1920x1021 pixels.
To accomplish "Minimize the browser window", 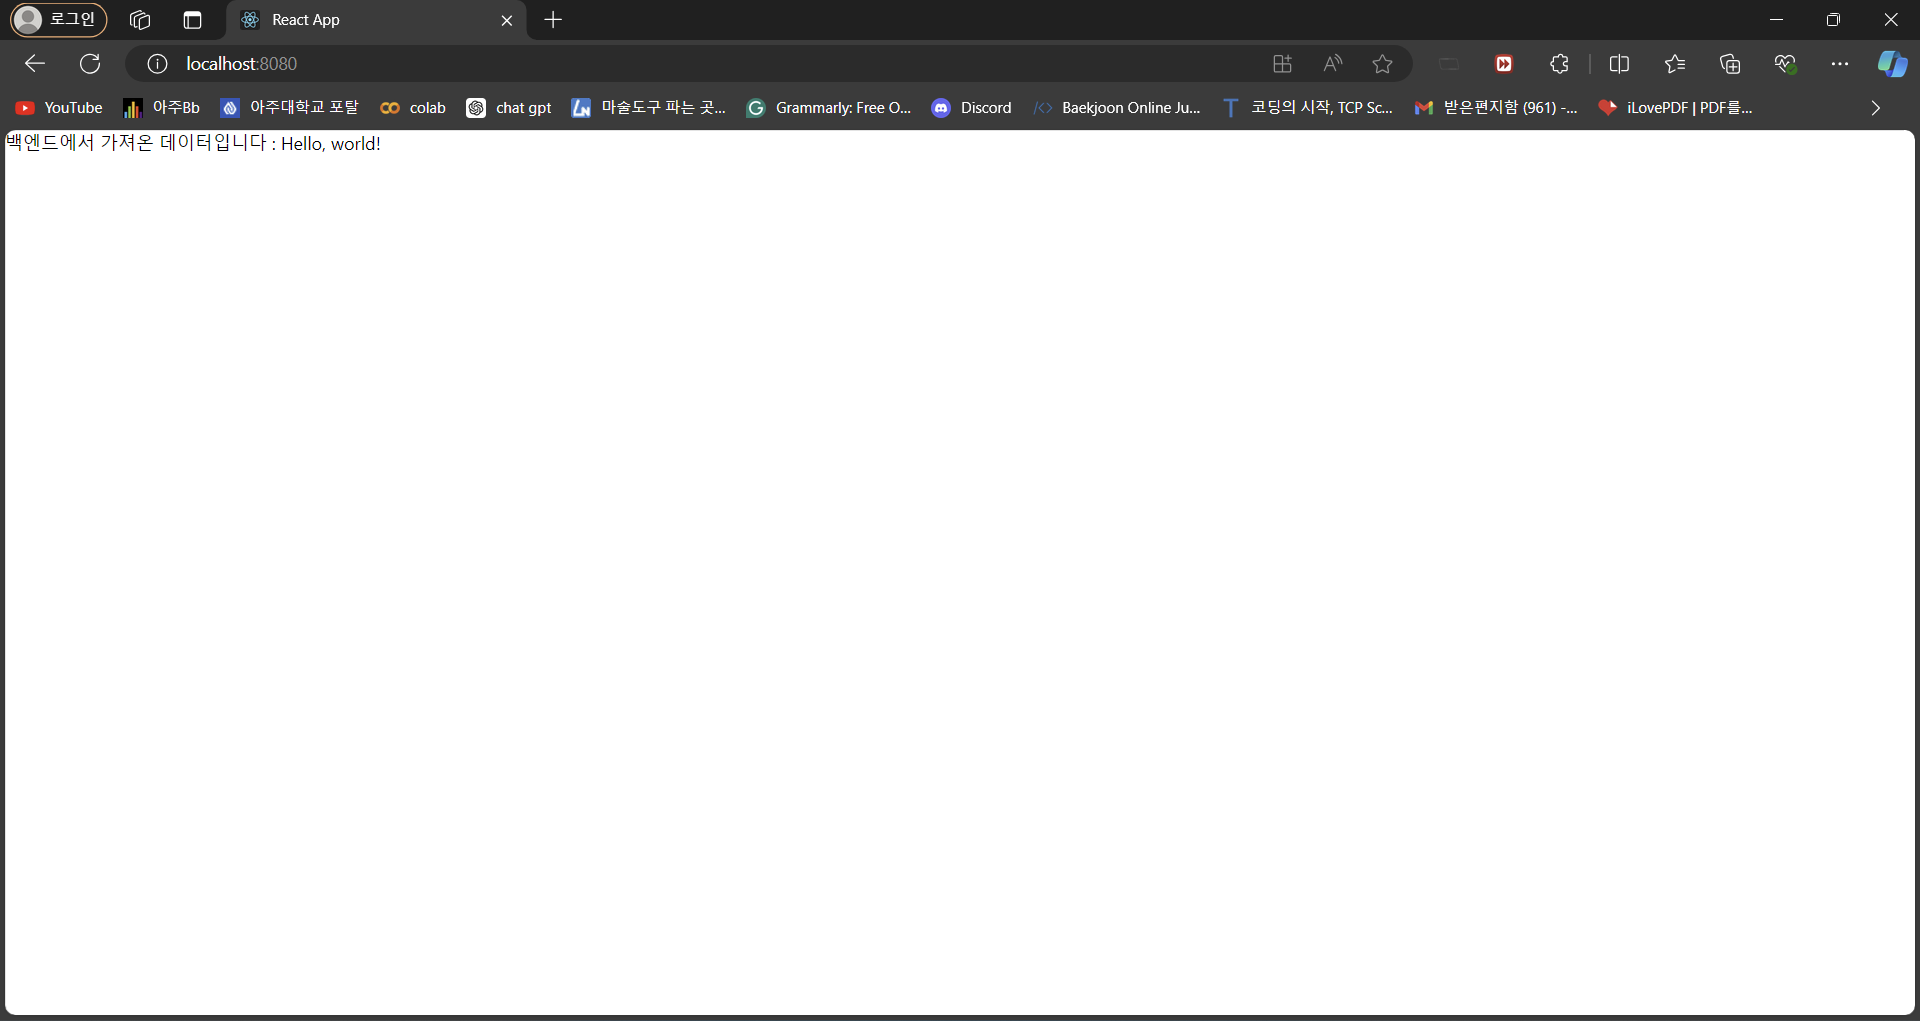I will click(1776, 20).
